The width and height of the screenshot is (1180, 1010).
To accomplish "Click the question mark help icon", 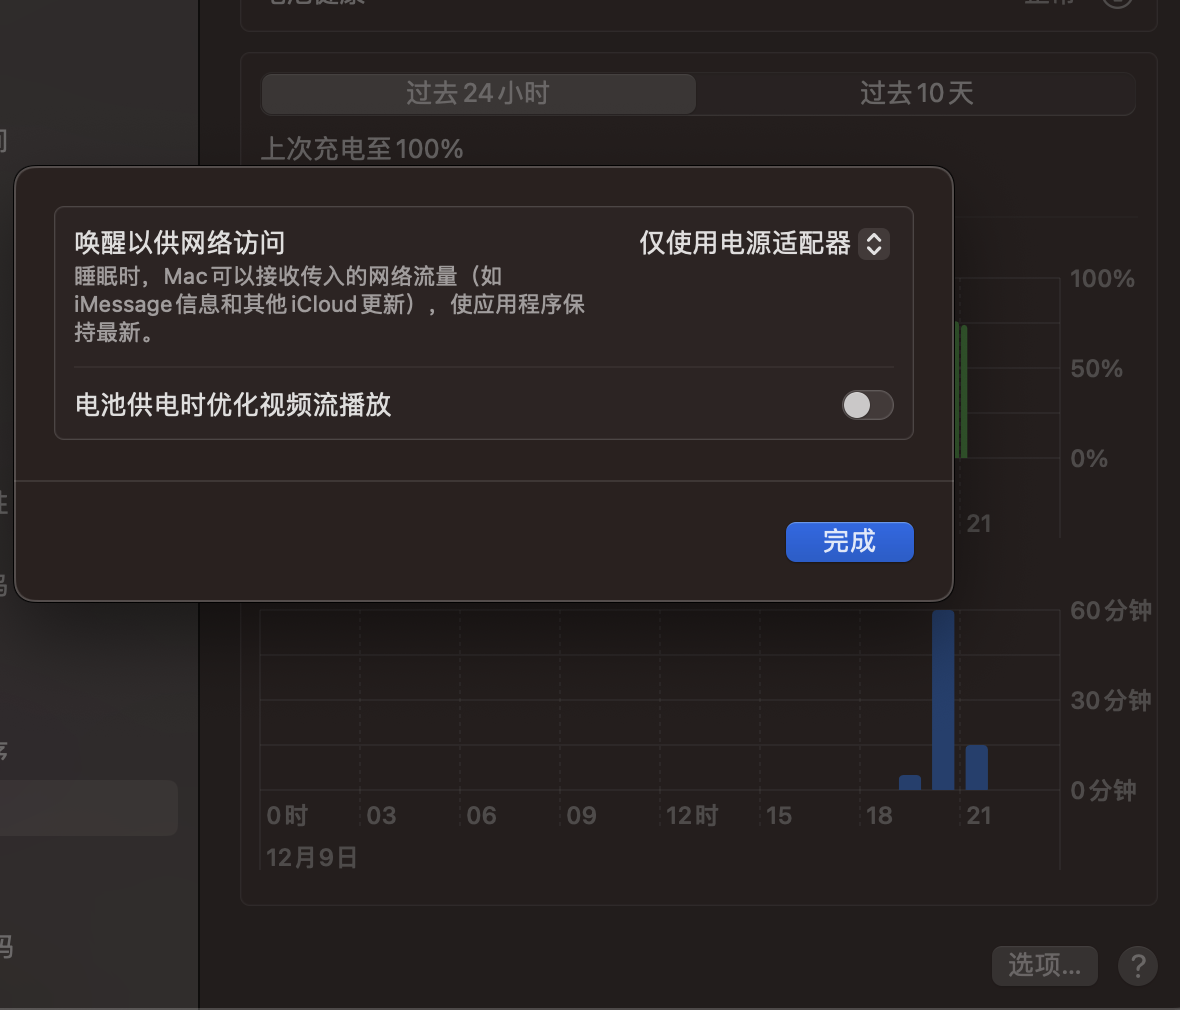I will (1137, 966).
